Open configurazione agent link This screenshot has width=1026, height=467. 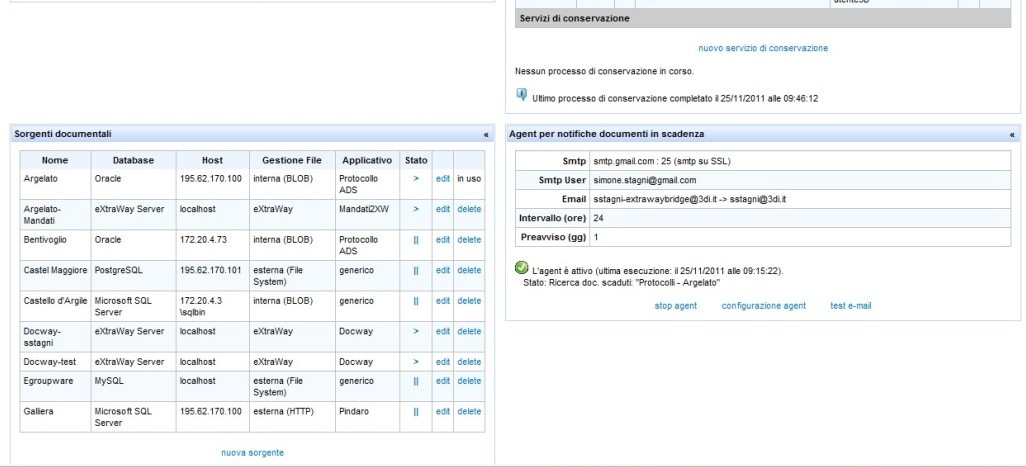pyautogui.click(x=764, y=305)
